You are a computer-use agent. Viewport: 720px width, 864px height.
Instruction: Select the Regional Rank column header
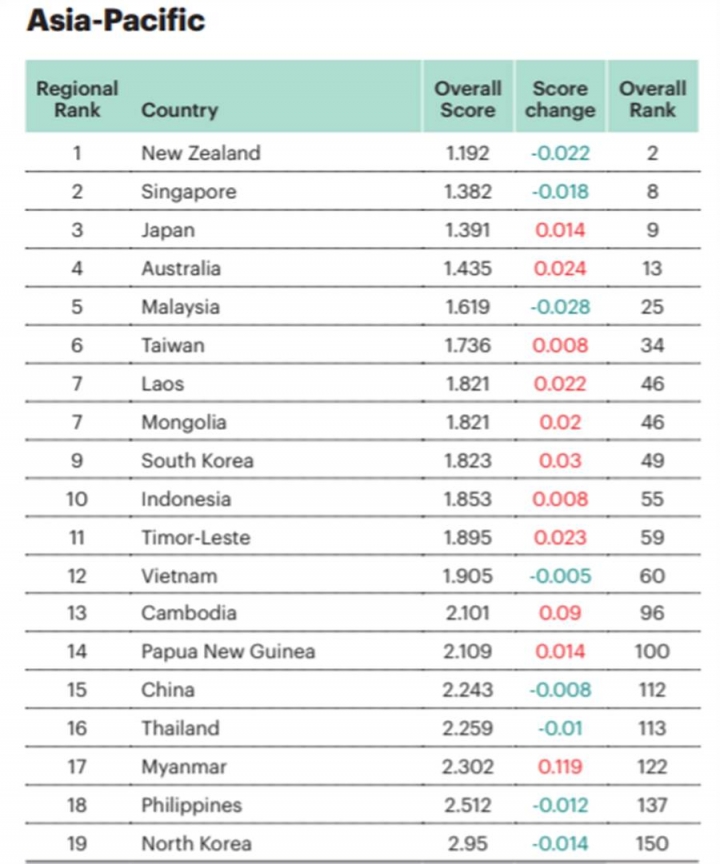tap(77, 99)
